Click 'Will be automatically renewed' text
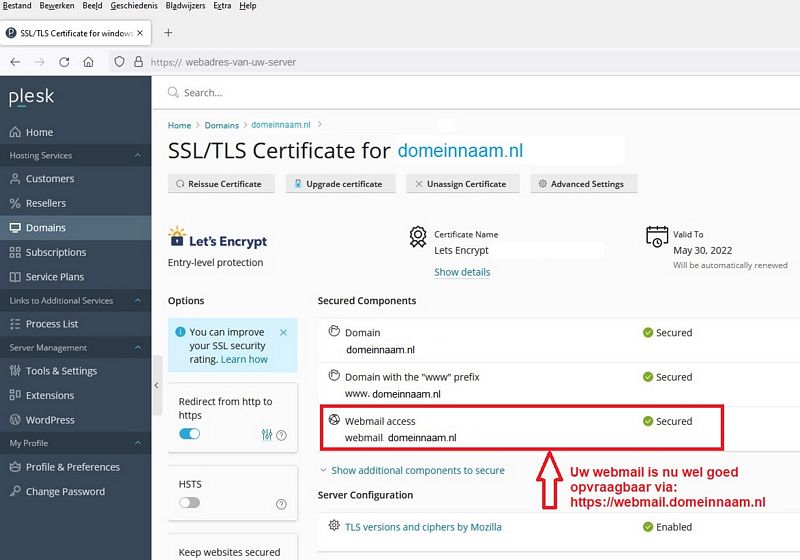Image resolution: width=800 pixels, height=560 pixels. pyautogui.click(x=730, y=265)
